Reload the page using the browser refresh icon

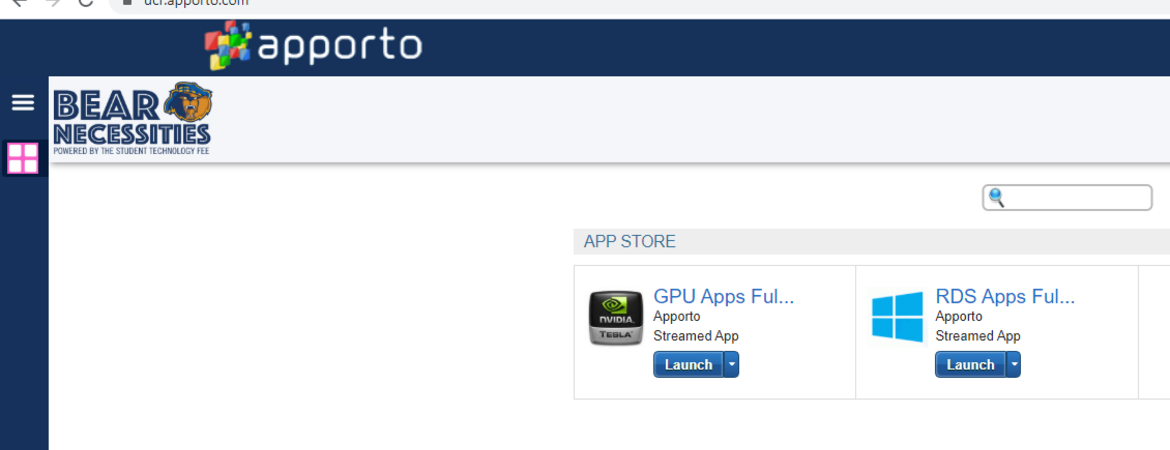tap(86, 3)
